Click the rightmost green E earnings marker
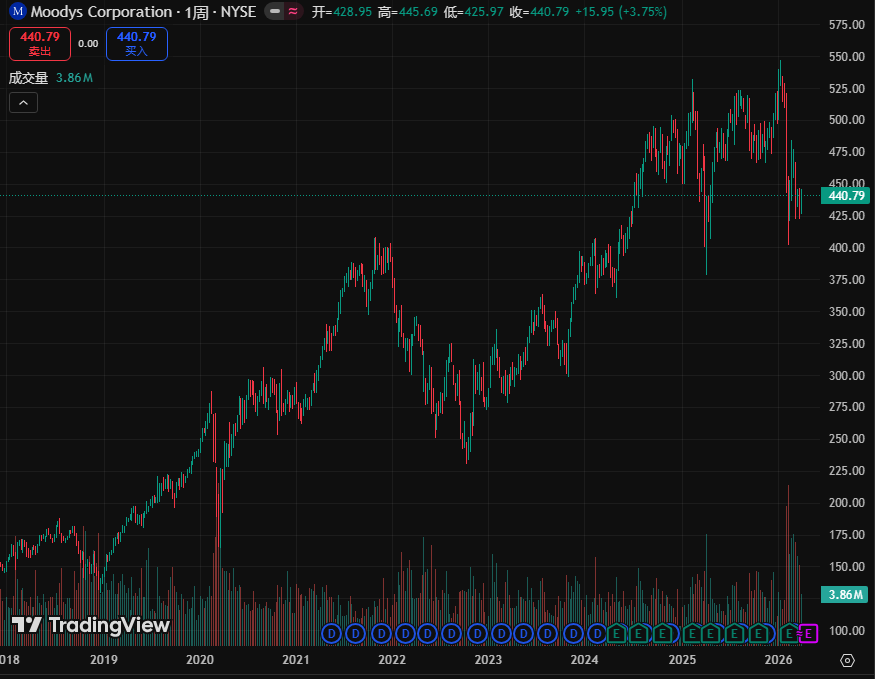The width and height of the screenshot is (875, 679). 789,633
